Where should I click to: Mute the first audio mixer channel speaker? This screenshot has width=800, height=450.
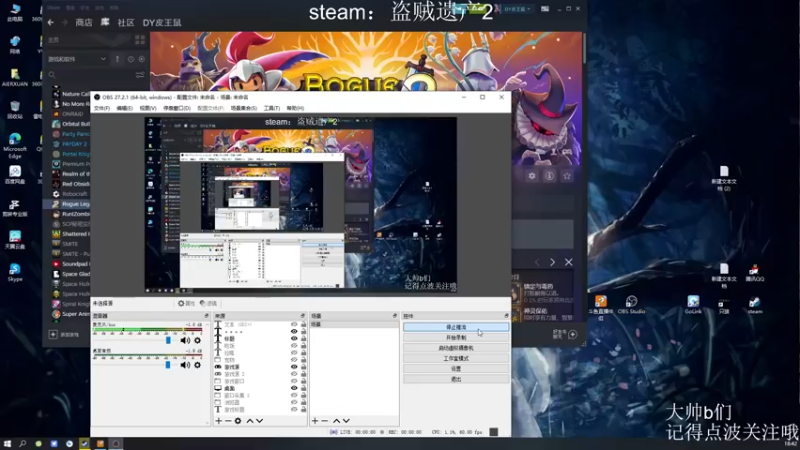(x=185, y=340)
